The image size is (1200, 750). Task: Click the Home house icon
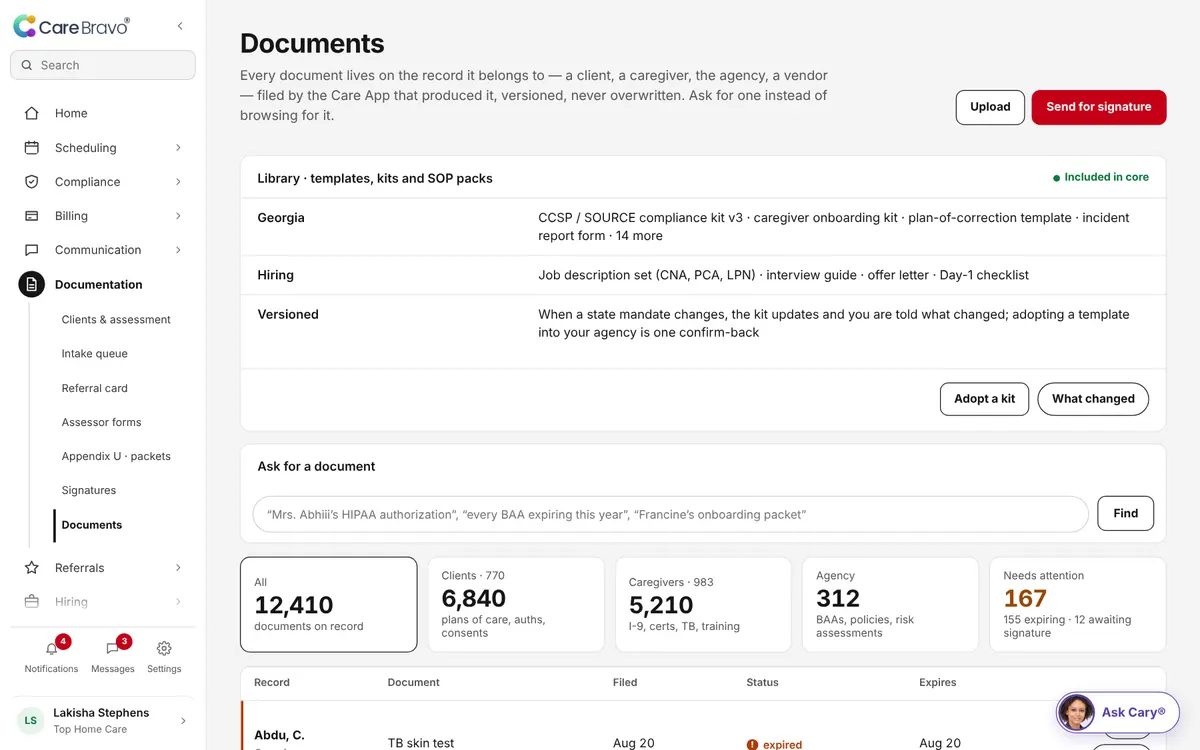point(32,113)
